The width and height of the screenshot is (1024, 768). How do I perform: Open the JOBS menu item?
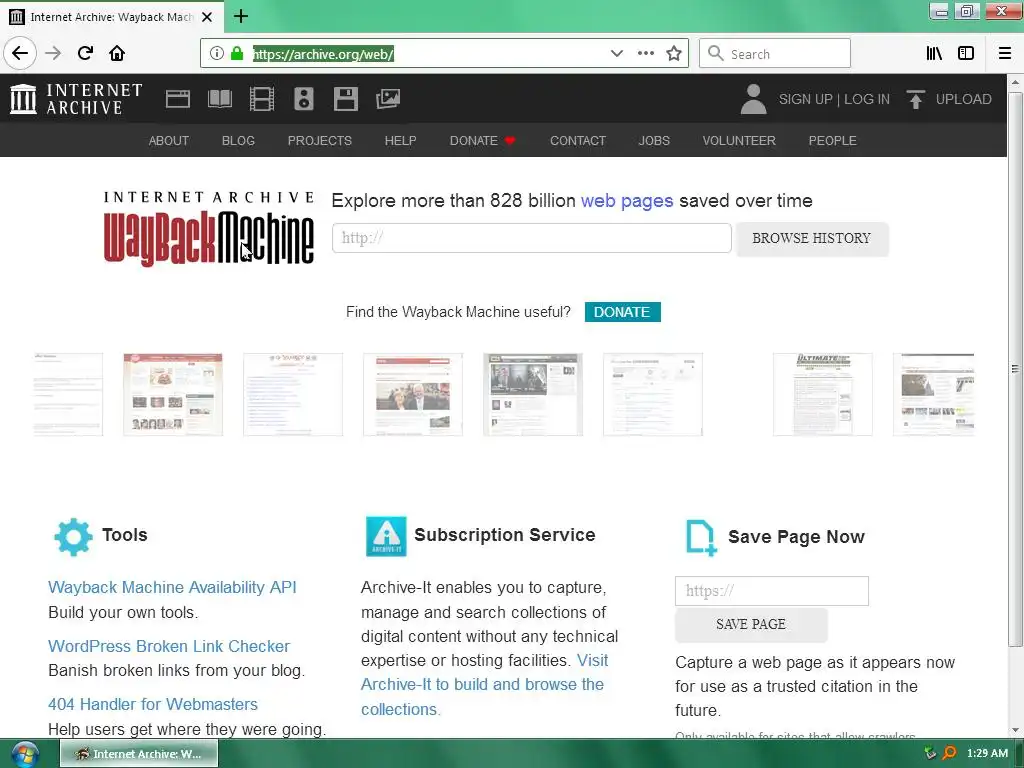point(654,140)
